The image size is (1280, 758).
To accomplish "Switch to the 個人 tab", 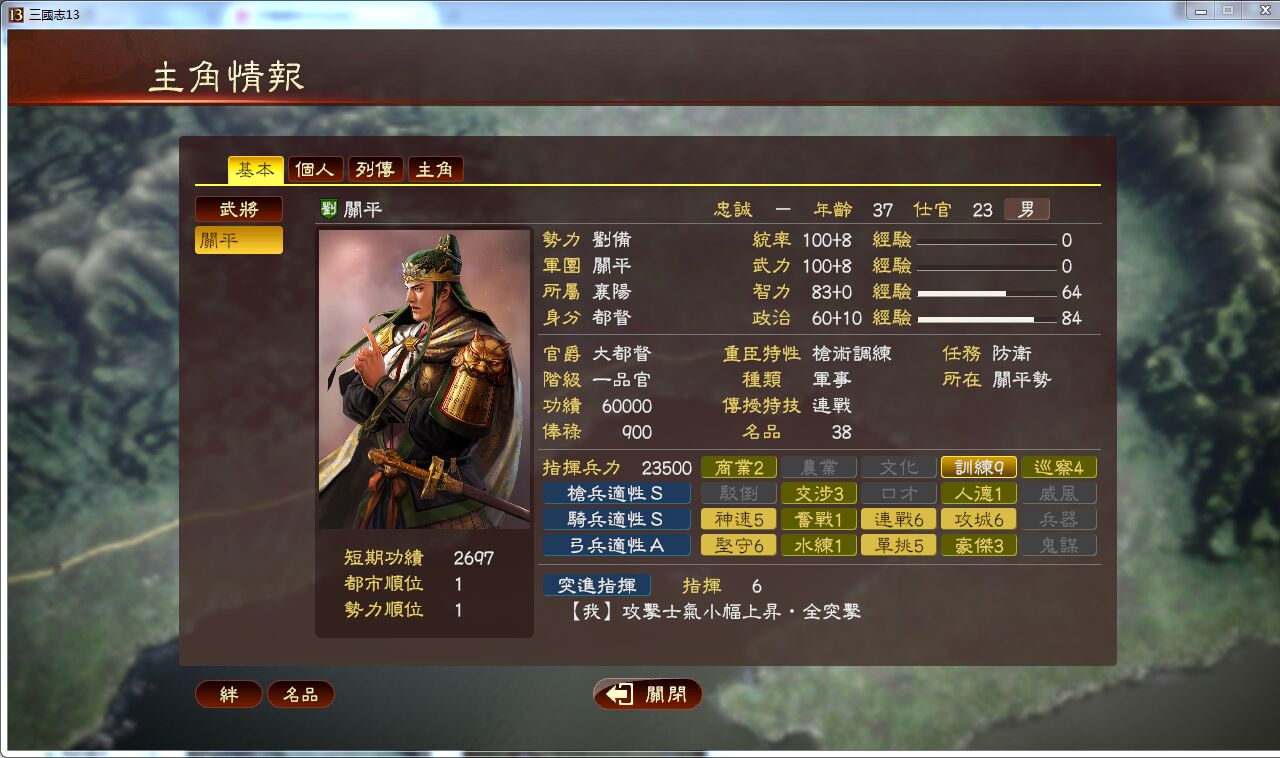I will (x=316, y=170).
